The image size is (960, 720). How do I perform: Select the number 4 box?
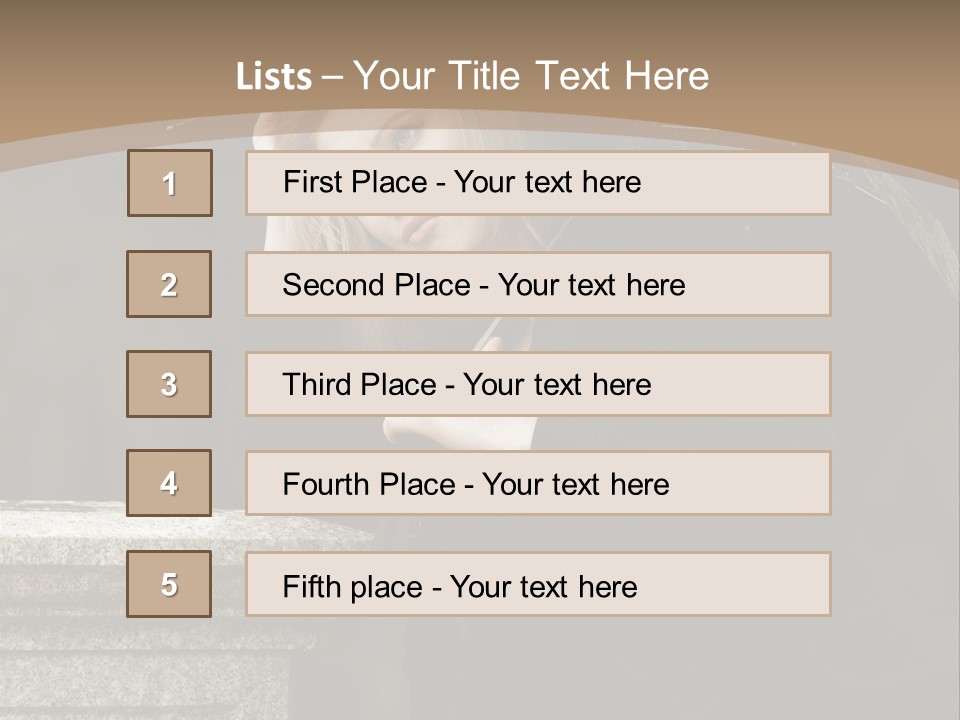coord(169,483)
